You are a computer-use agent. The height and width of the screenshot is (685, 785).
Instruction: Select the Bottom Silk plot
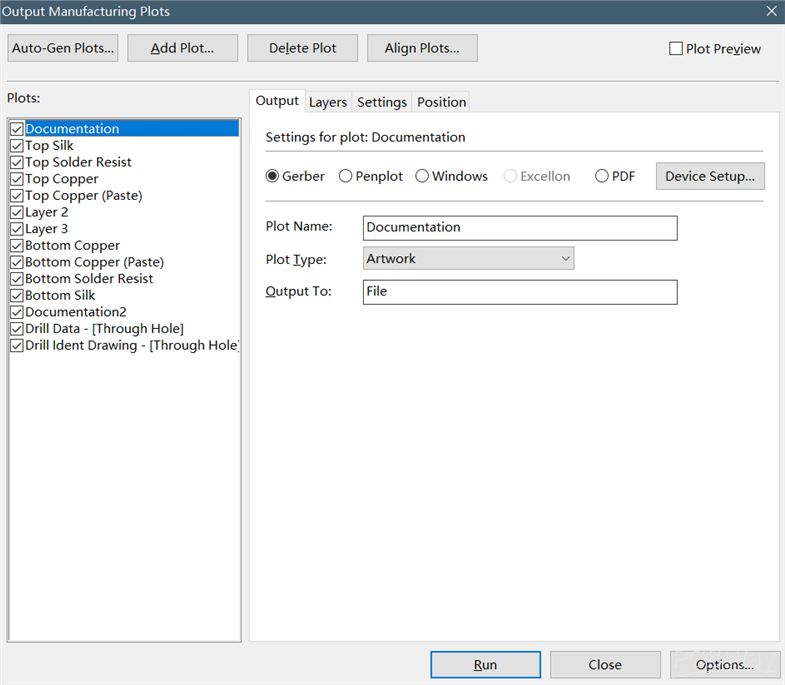pos(60,295)
